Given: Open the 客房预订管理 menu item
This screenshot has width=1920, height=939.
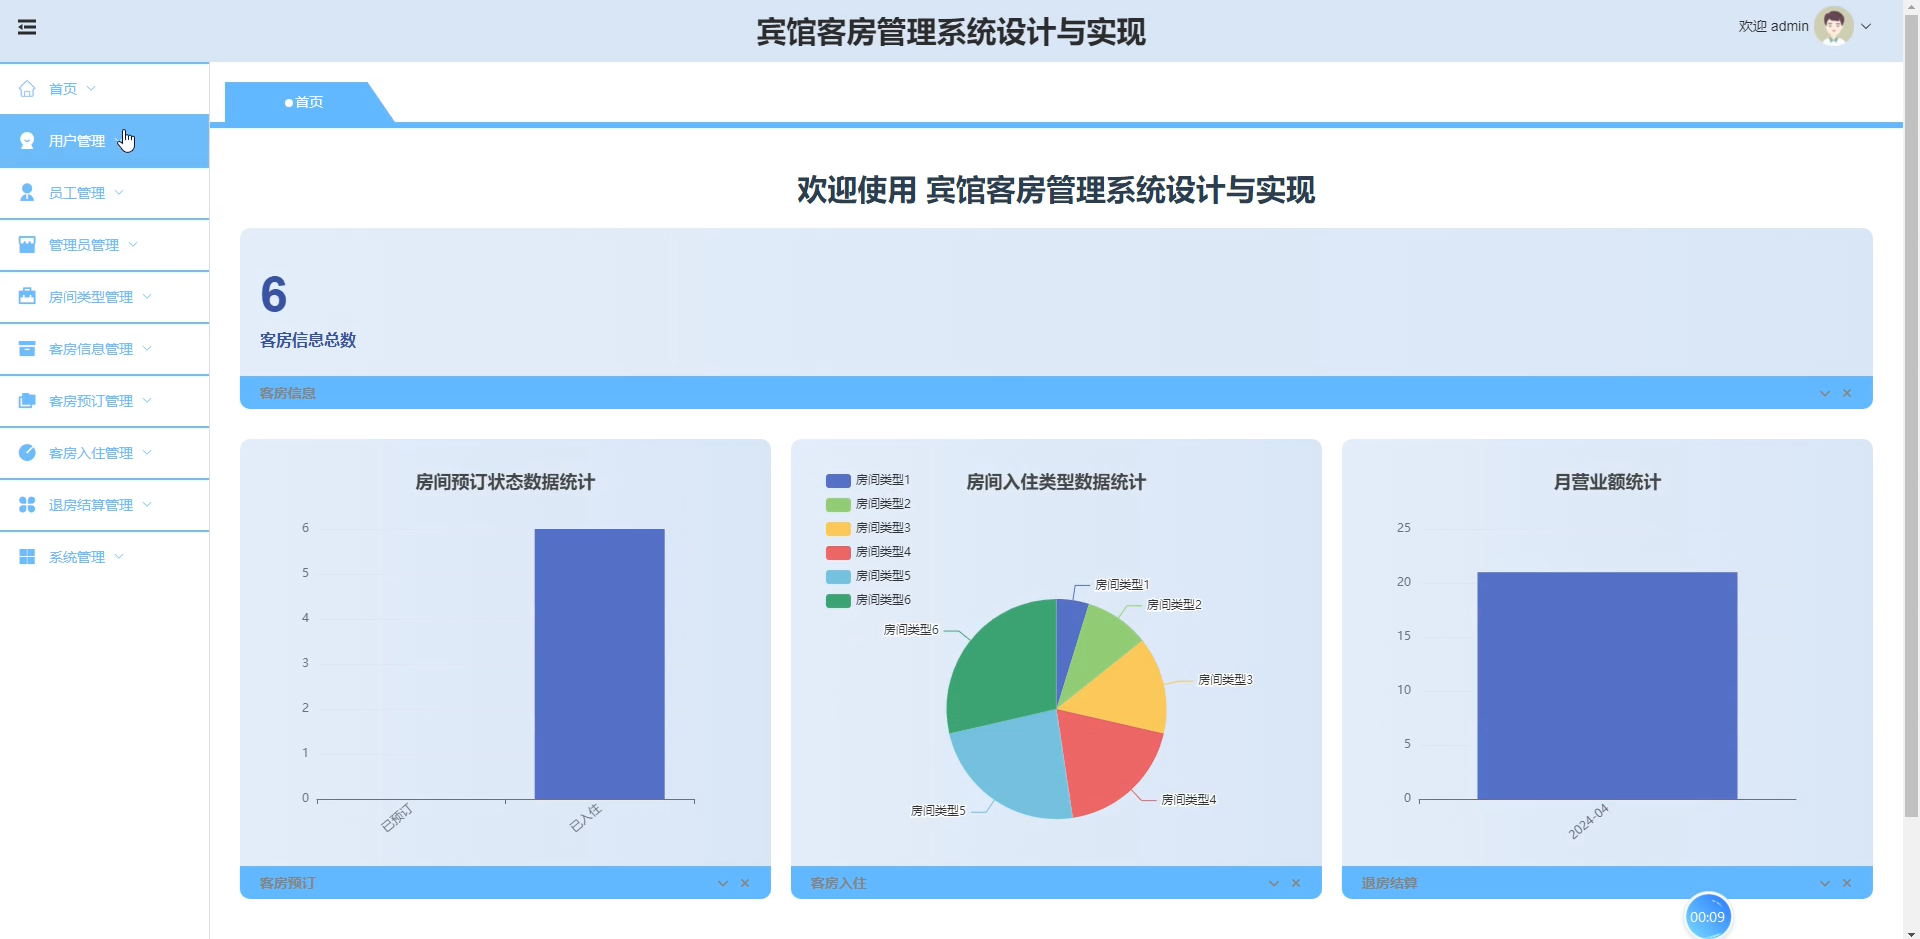Looking at the screenshot, I should (x=104, y=401).
